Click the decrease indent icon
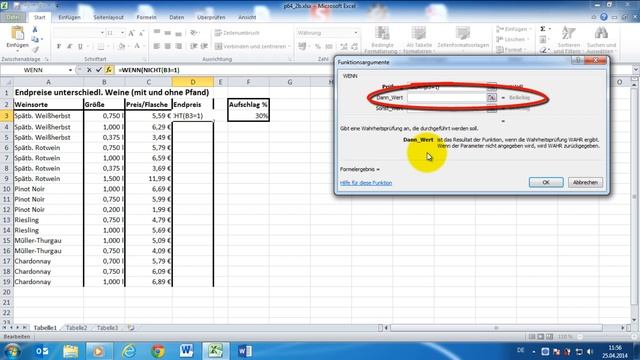Viewport: 640px width, 360px height. (193, 47)
